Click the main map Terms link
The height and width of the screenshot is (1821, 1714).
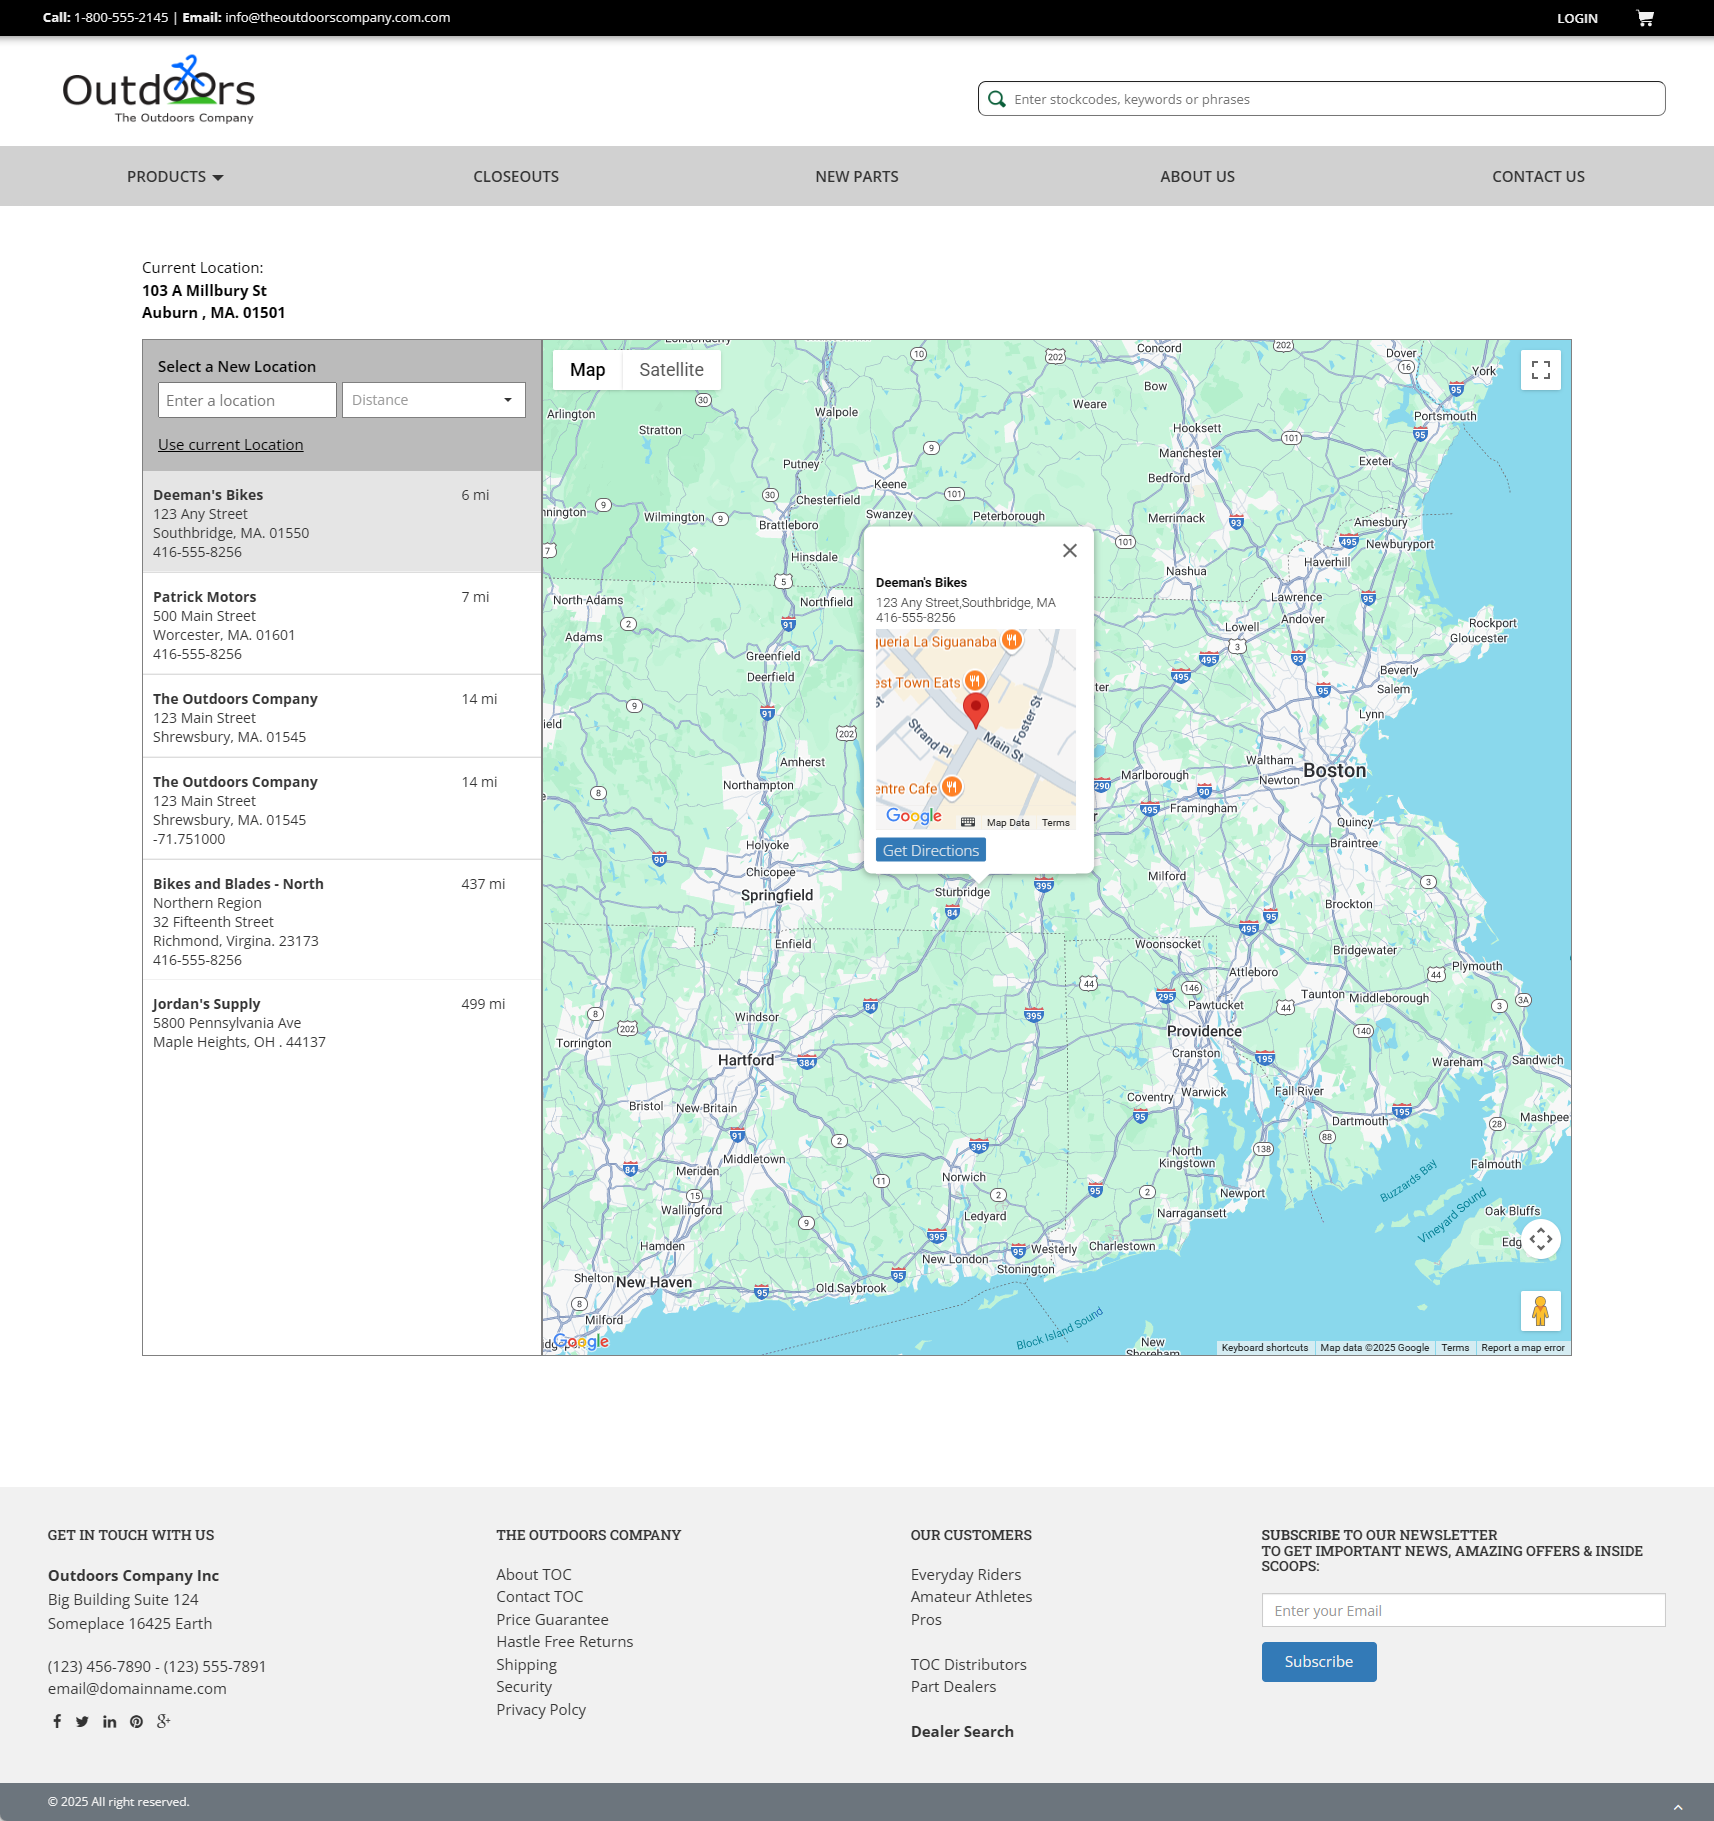point(1455,1348)
